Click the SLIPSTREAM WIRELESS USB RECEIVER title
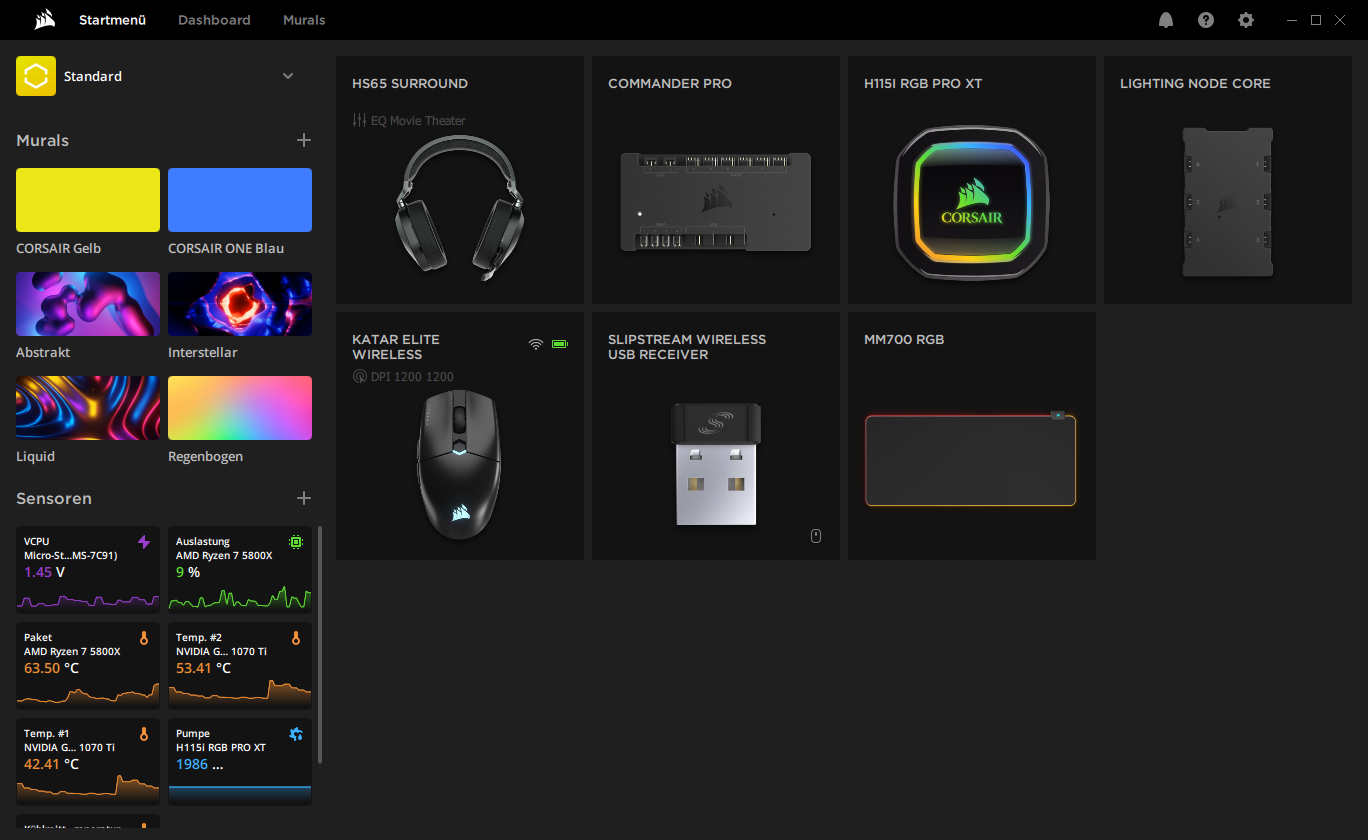This screenshot has height=840, width=1368. pyautogui.click(x=687, y=347)
